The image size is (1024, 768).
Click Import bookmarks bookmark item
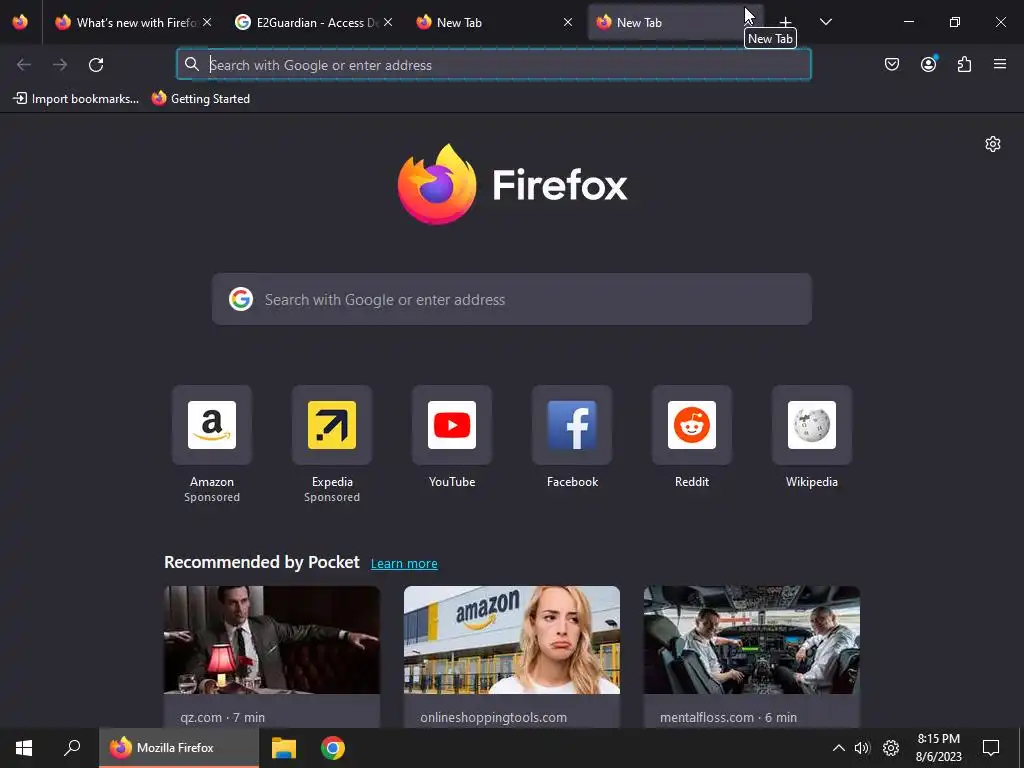coord(76,99)
